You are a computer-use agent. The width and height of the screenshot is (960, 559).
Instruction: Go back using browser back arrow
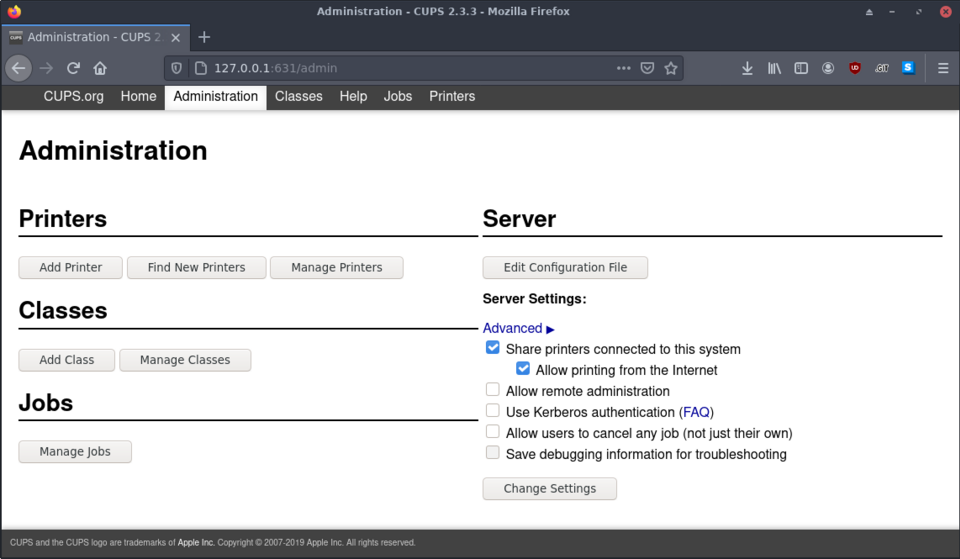[x=18, y=68]
